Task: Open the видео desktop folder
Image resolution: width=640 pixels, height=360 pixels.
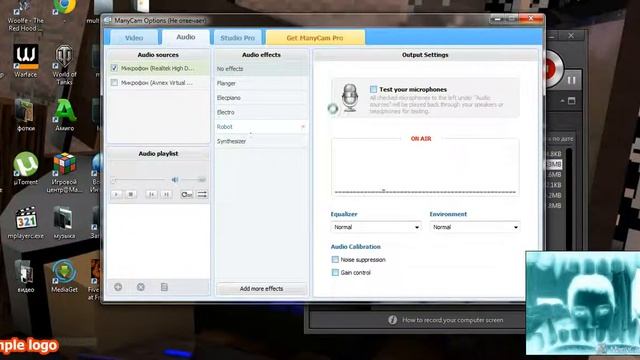Action: 26,276
